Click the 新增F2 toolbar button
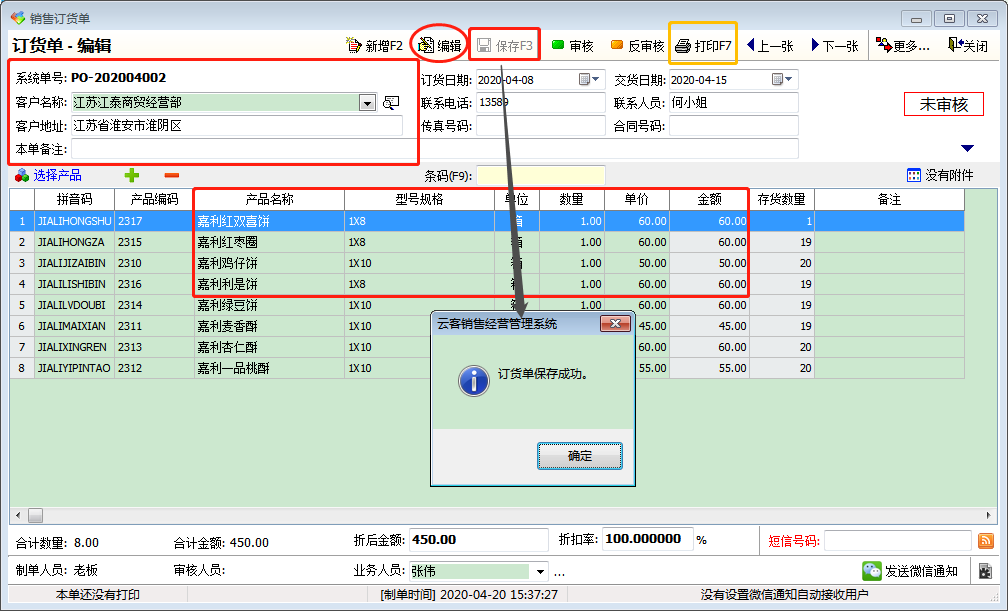 coord(374,46)
